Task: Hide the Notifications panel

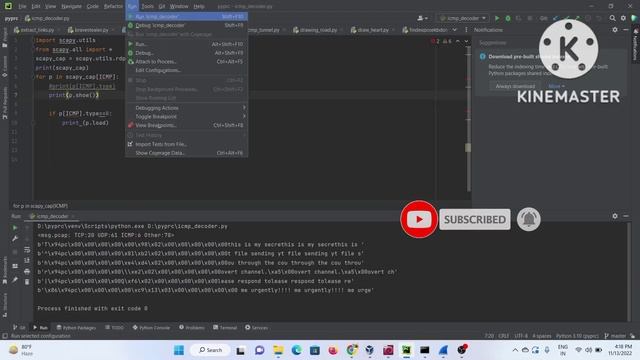Action: coord(626,30)
